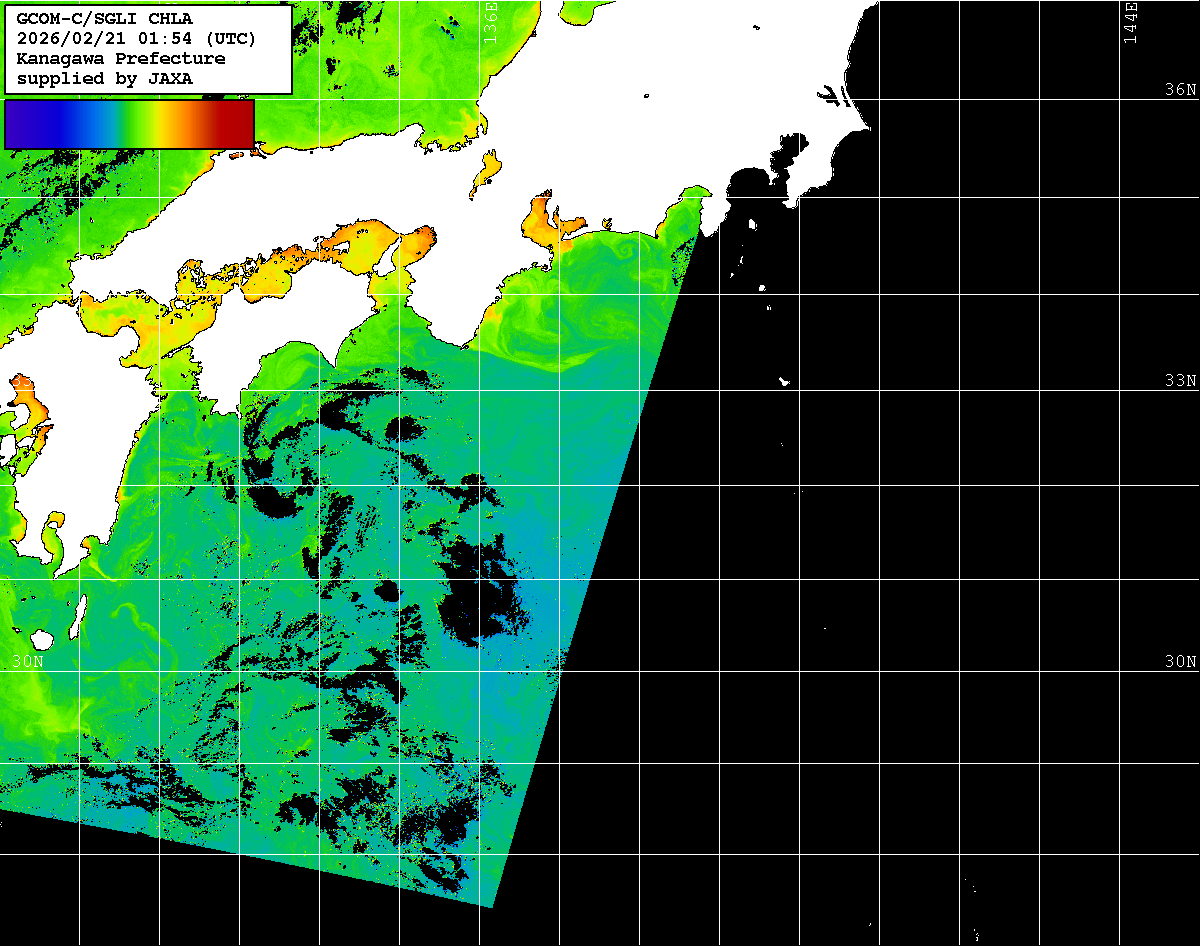Click Awaji Island in the Inland Sea
Screen dimensions: 1200x946
click(x=384, y=258)
